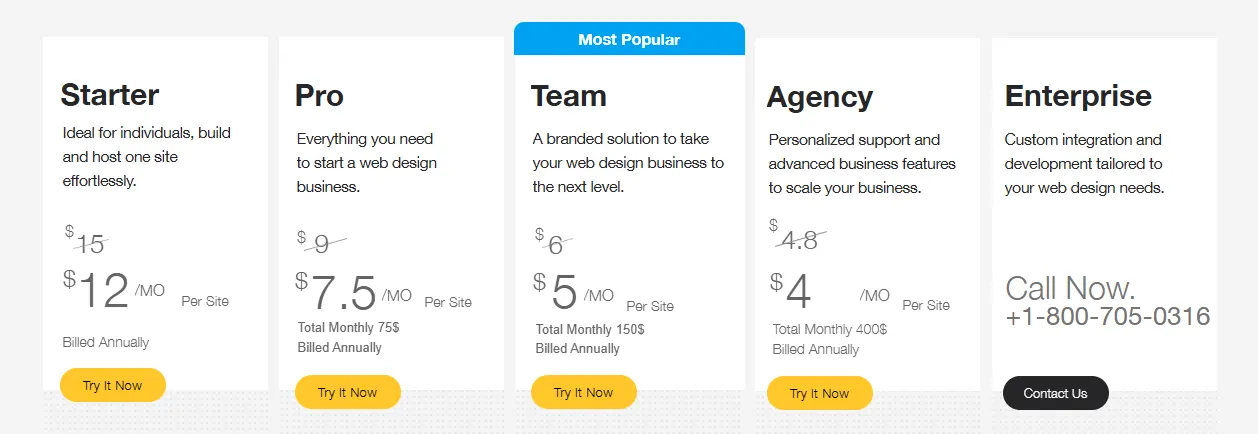Click Try It Now under Pro plan
1258x434 pixels.
tap(348, 392)
